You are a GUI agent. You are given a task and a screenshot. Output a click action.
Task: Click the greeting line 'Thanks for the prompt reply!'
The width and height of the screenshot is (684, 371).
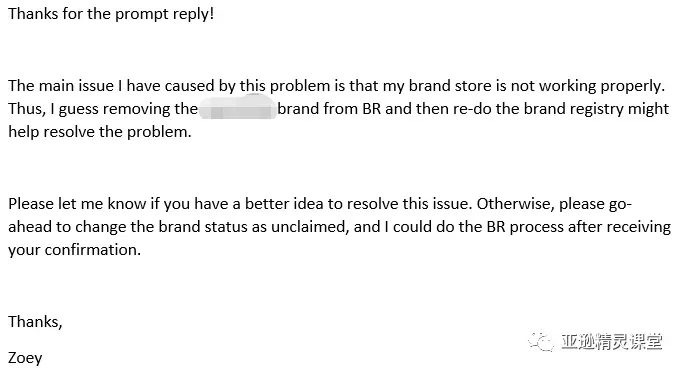click(x=111, y=14)
